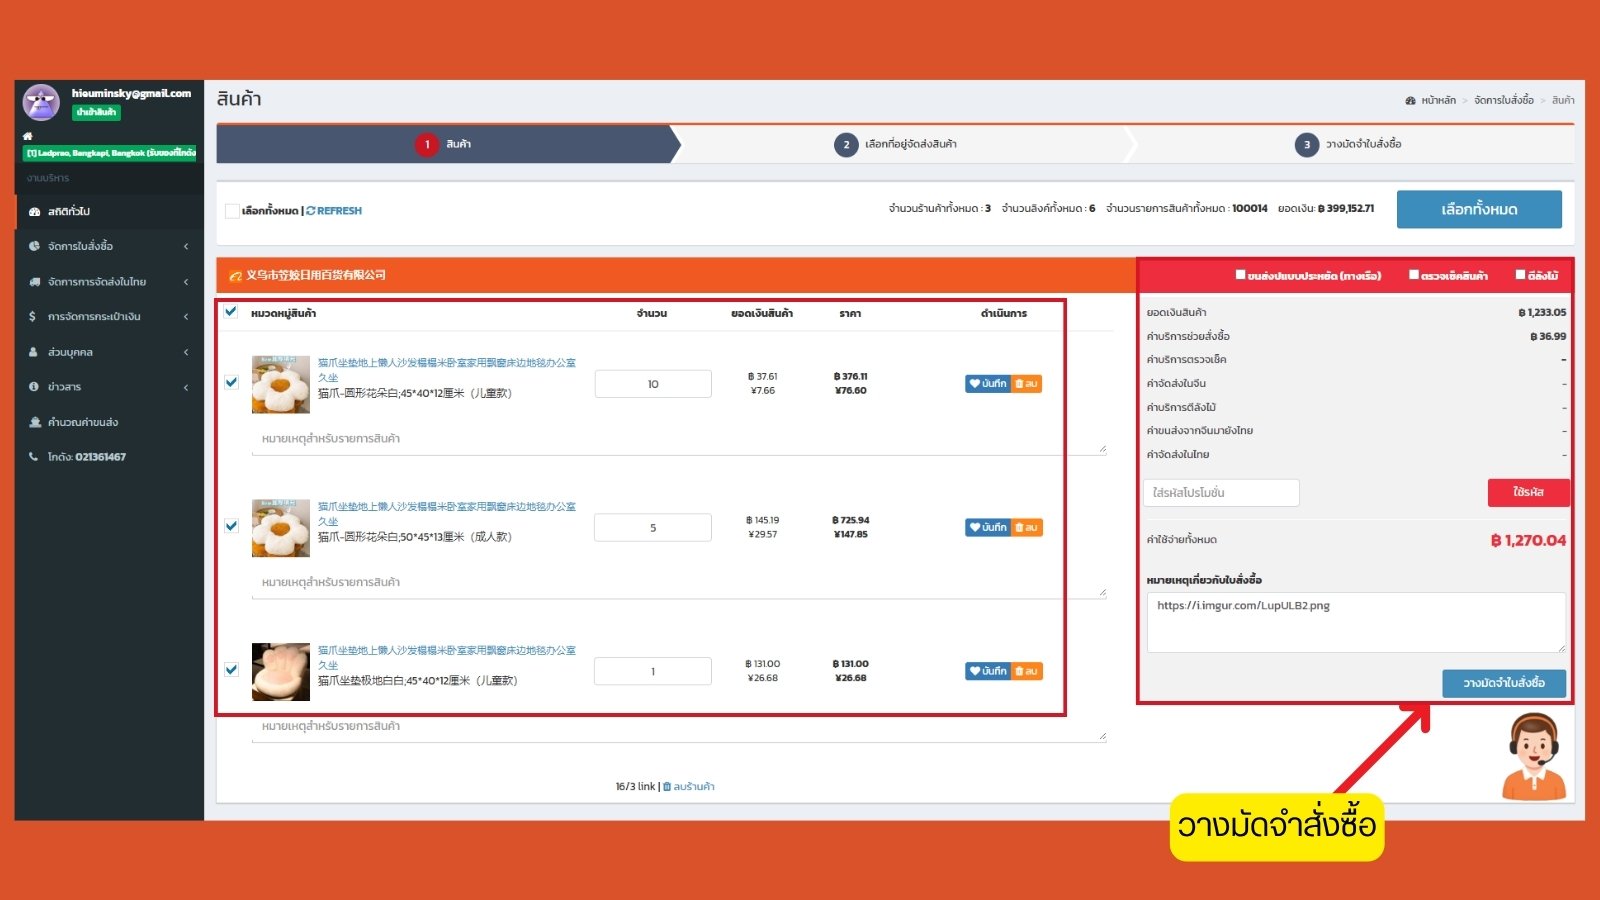Toggle the เลือกทั้งหมด select-all checkbox near REFRESH
1600x900 pixels.
[x=232, y=211]
